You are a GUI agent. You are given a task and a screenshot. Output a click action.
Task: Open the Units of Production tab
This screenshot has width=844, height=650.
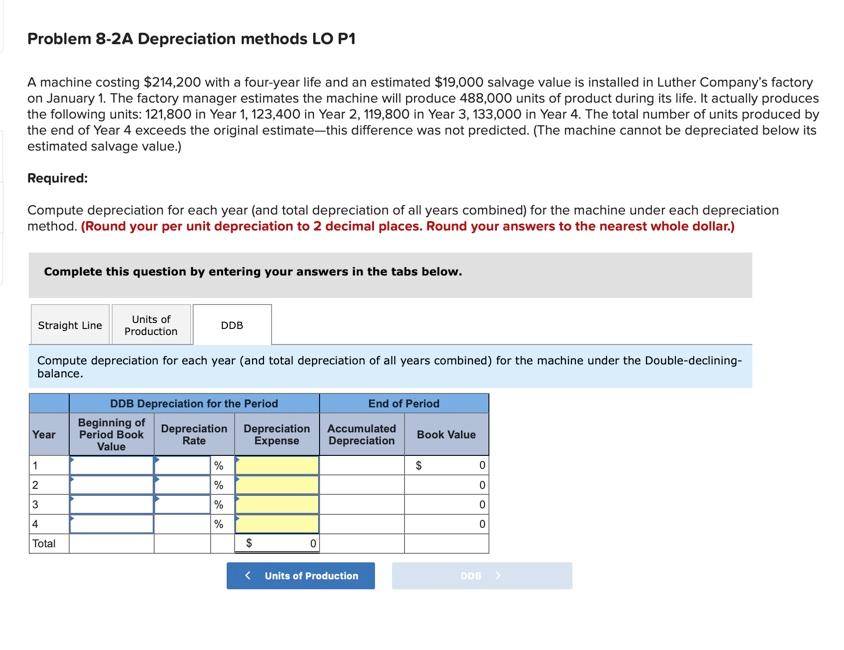(x=151, y=325)
